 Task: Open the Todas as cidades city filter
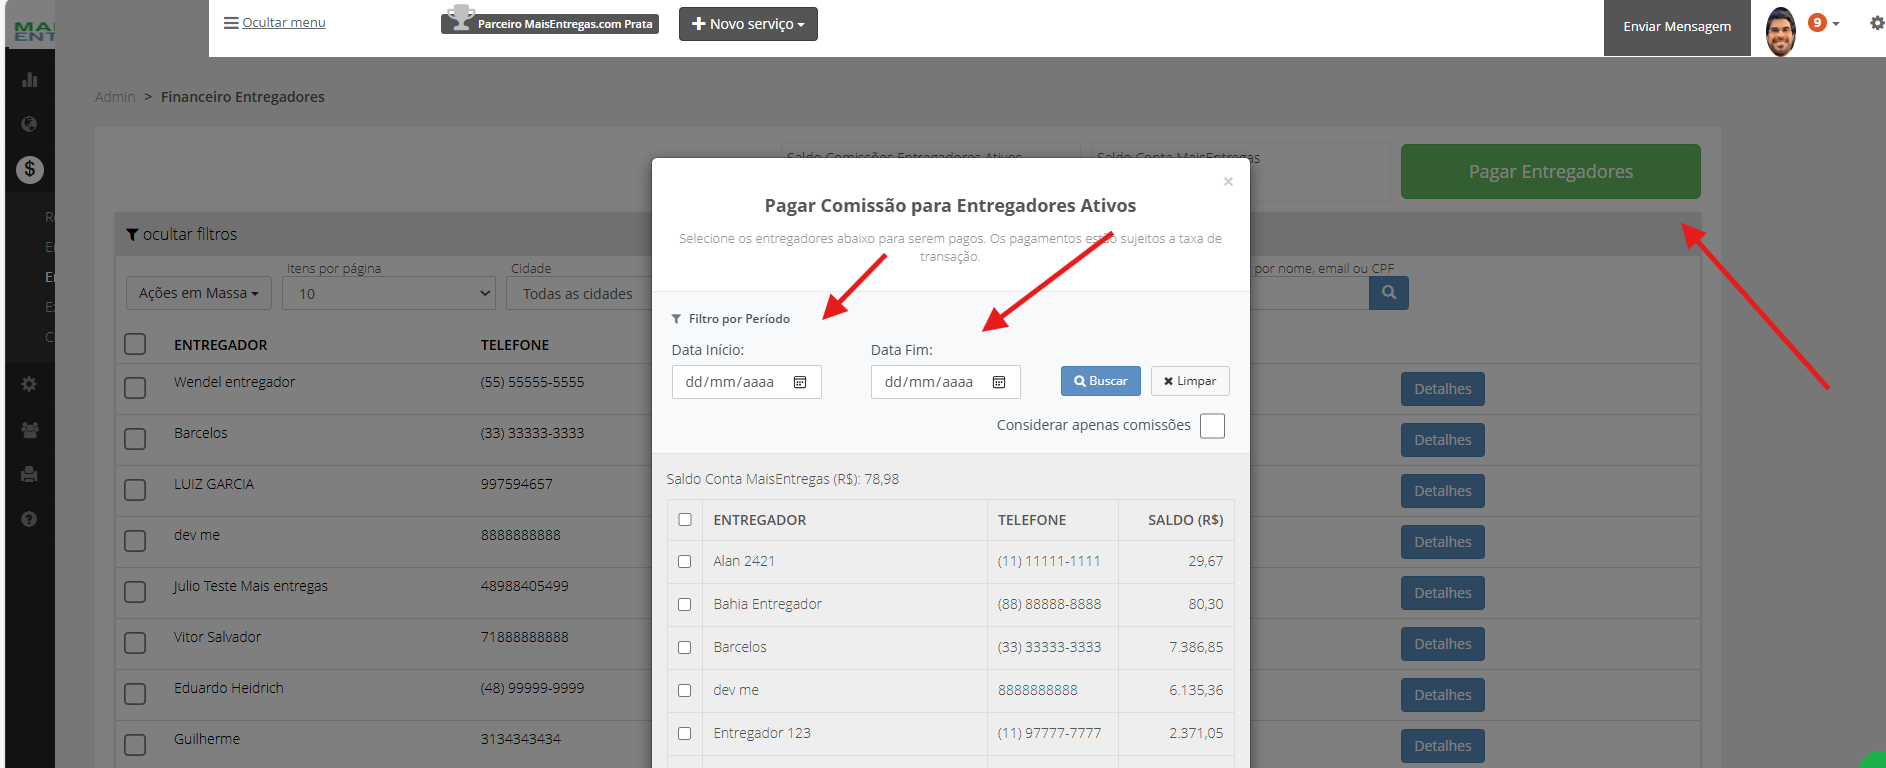[x=579, y=293]
